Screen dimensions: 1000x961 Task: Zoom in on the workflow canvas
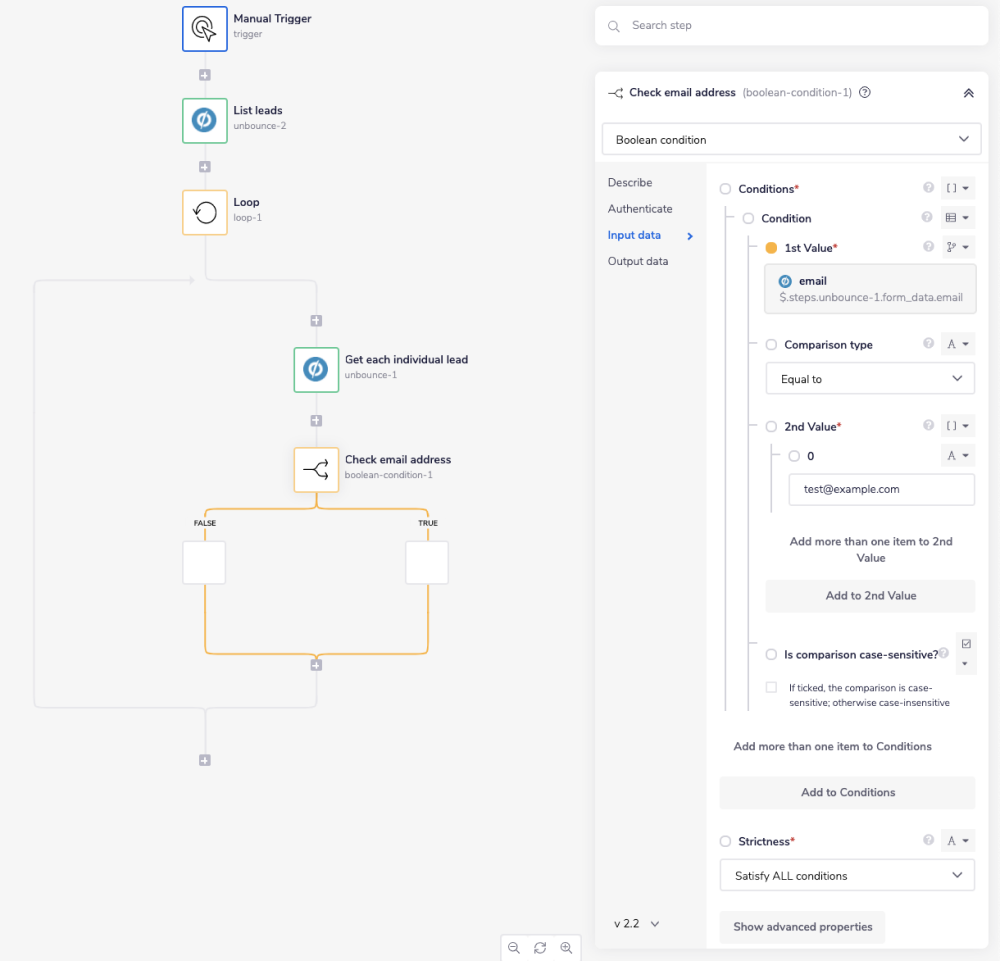(x=566, y=948)
